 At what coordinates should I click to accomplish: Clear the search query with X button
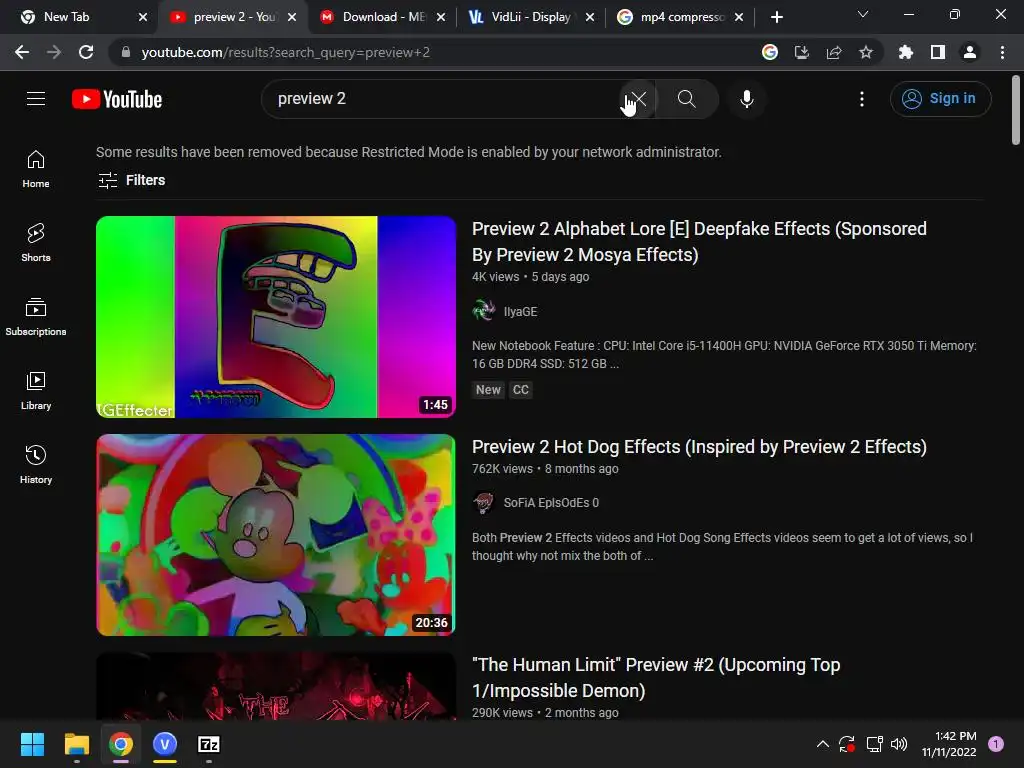(x=638, y=99)
